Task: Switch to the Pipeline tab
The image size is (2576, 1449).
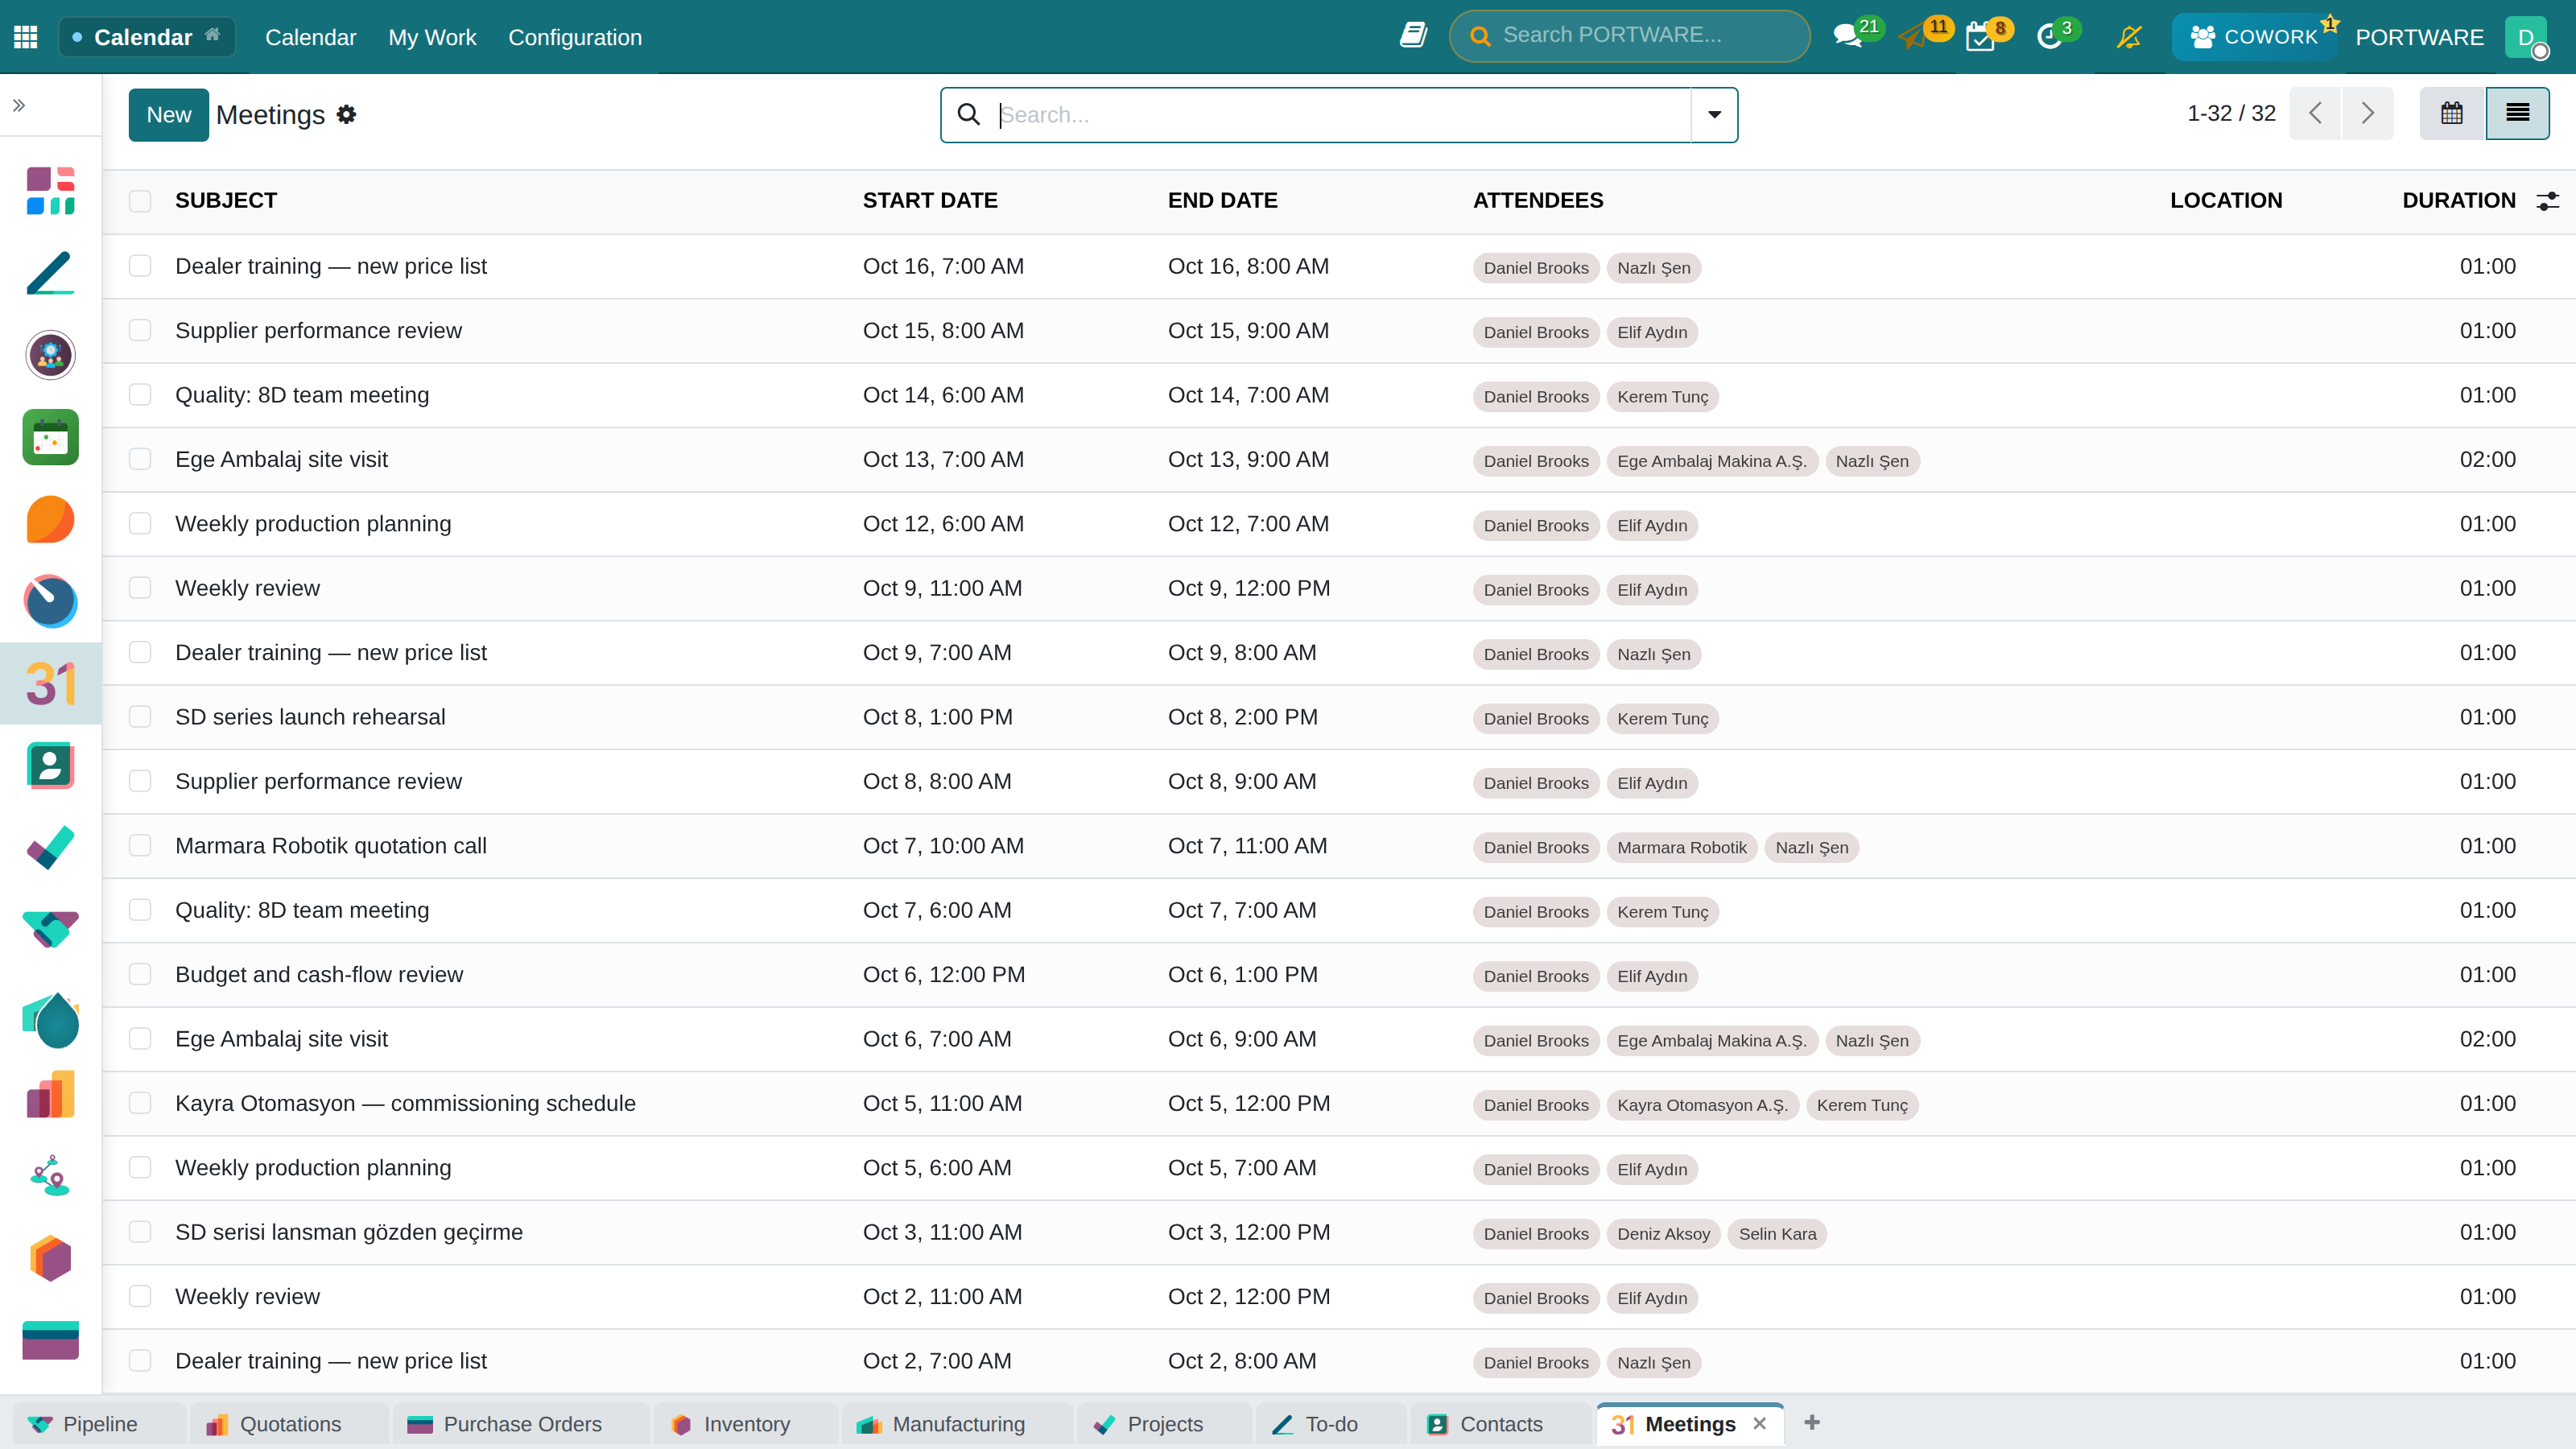Action: coord(99,1424)
